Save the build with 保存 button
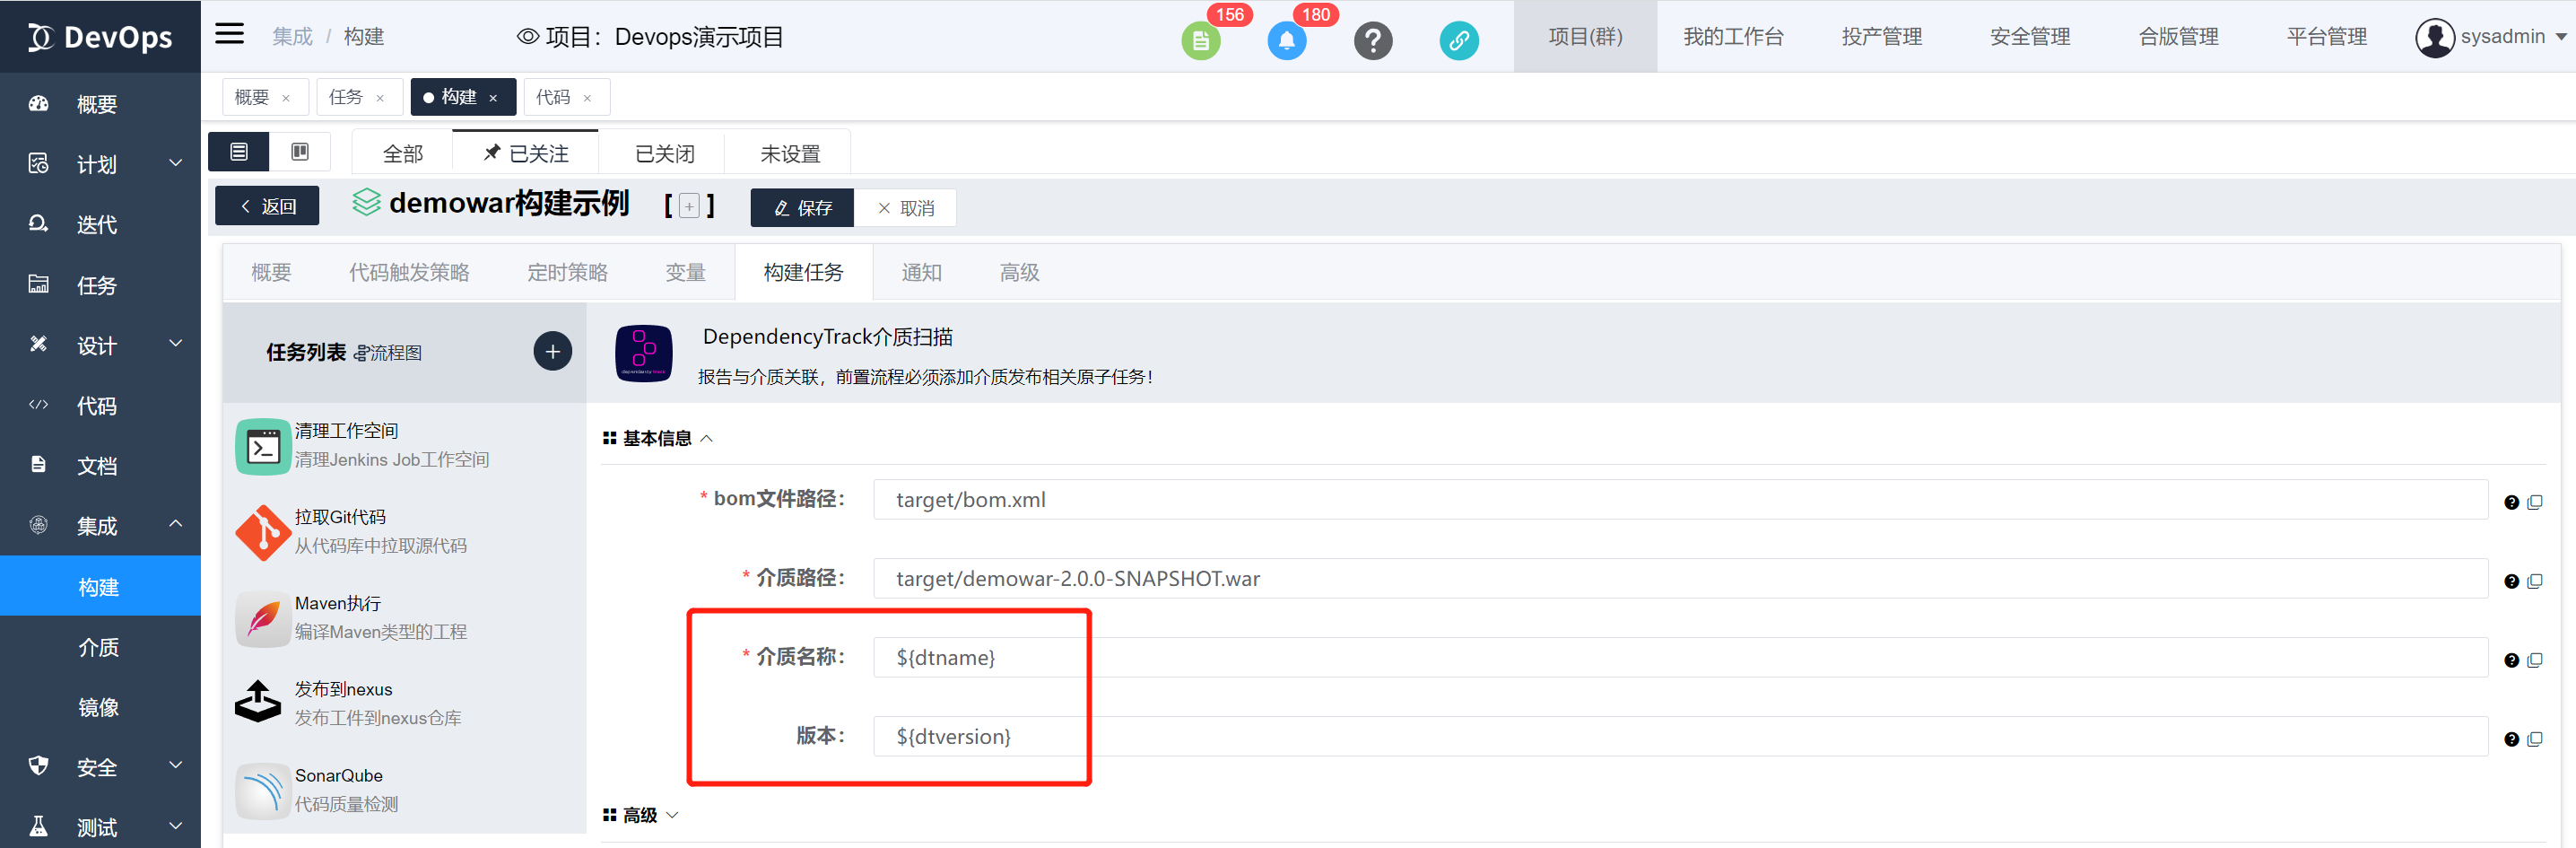 pos(802,207)
